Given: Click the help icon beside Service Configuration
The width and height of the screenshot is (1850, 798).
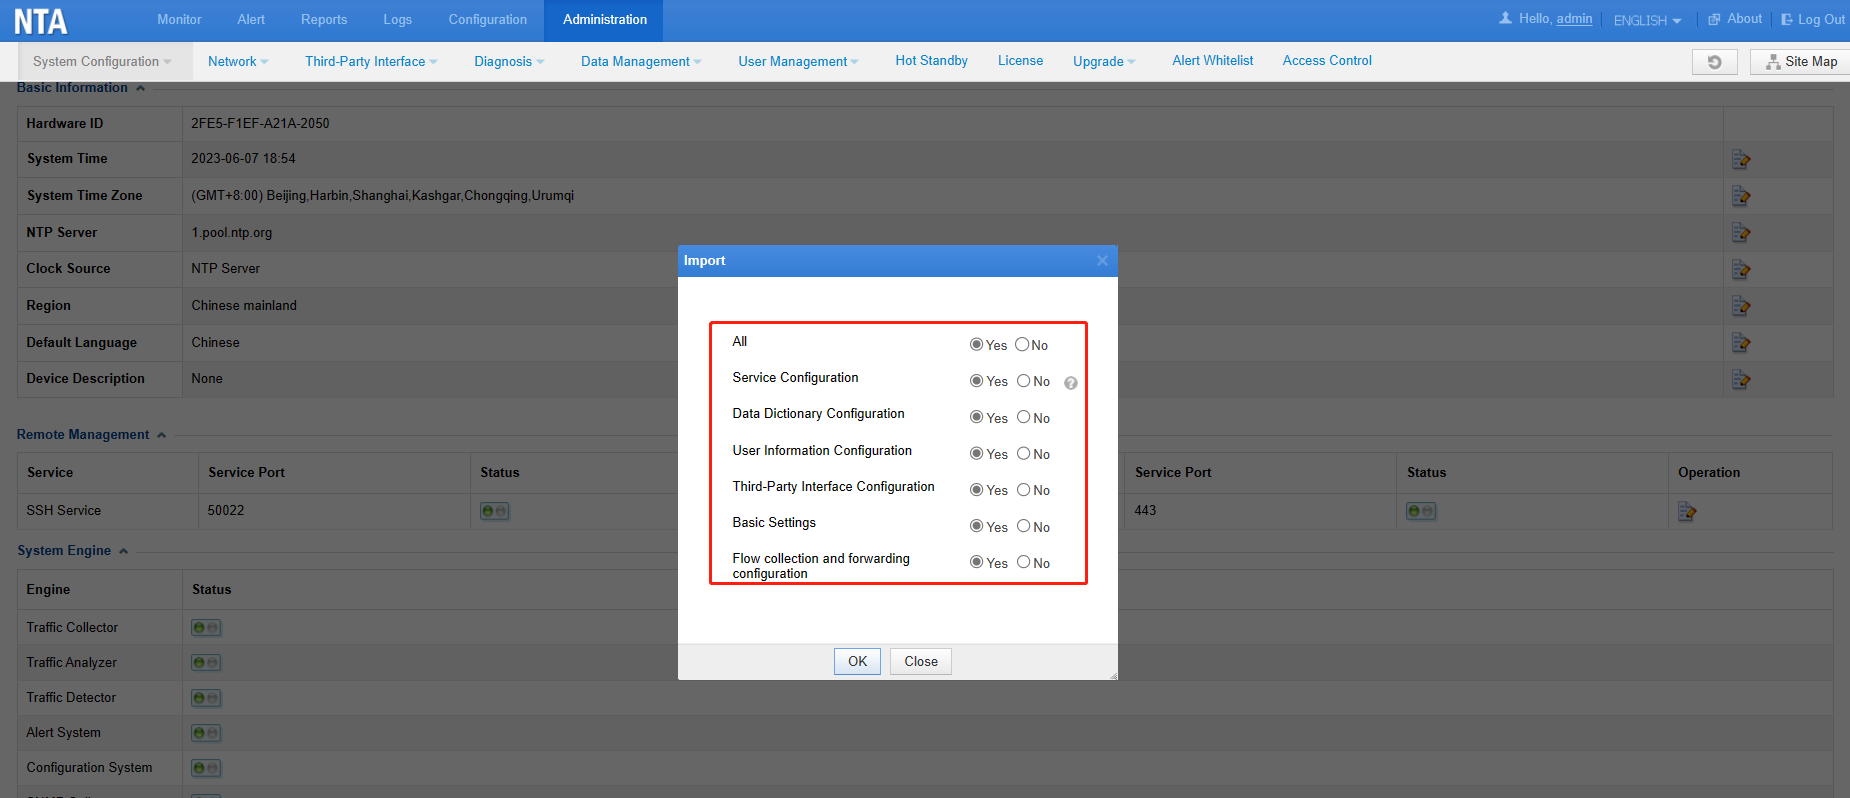Looking at the screenshot, I should pyautogui.click(x=1071, y=383).
